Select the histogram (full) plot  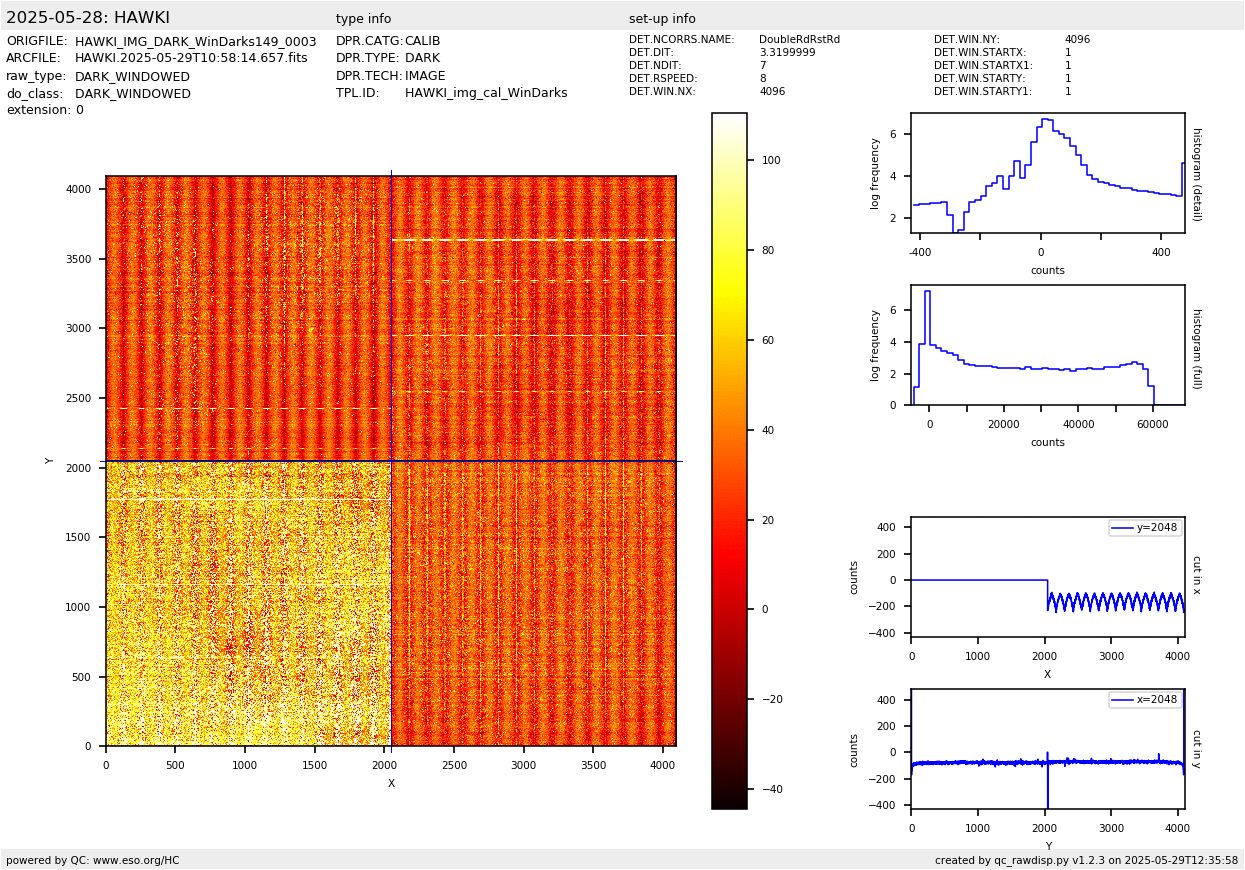point(1047,345)
